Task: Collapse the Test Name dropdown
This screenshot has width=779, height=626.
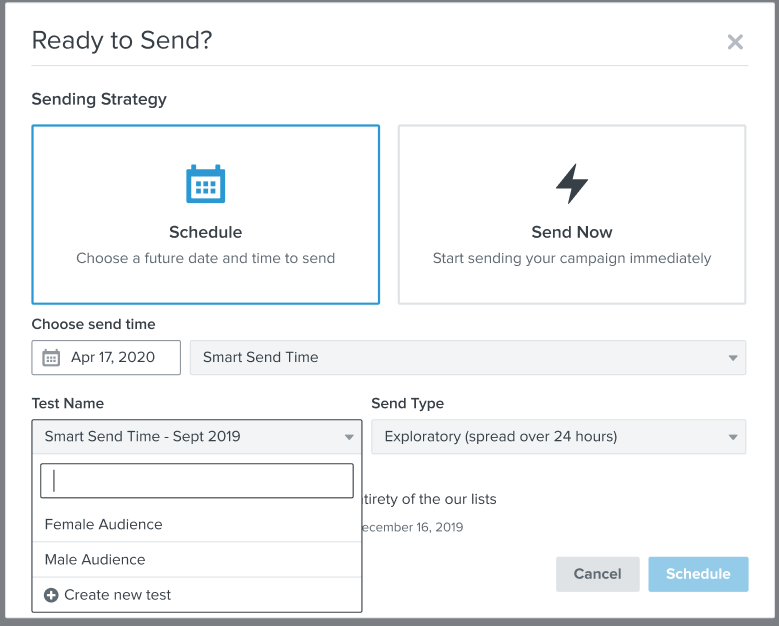Action: (x=349, y=437)
